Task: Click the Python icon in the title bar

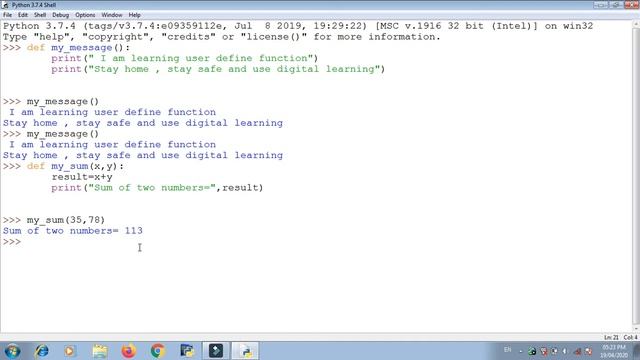Action: tap(5, 5)
